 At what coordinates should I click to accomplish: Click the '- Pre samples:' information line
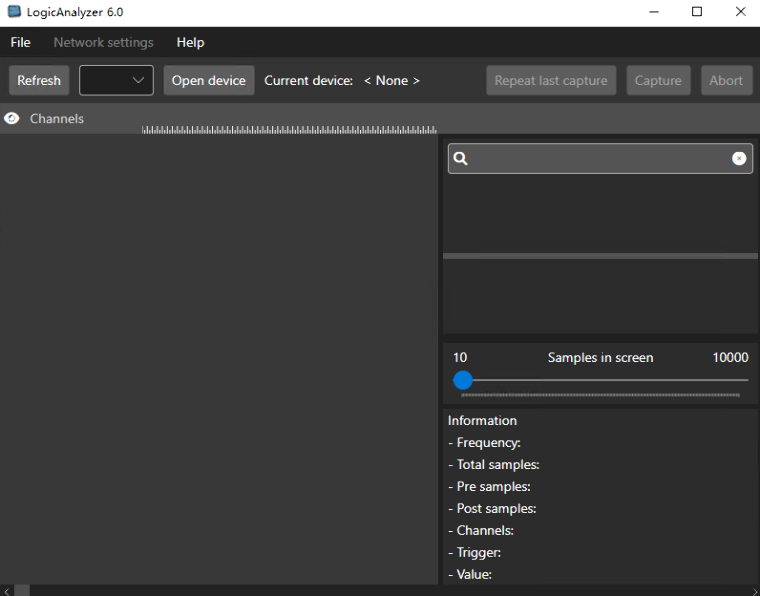[x=489, y=486]
